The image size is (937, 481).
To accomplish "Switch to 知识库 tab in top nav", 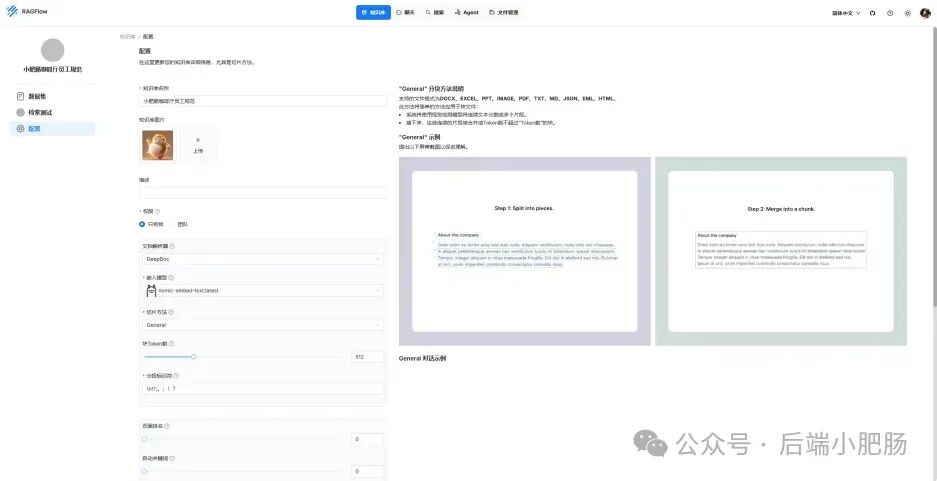I will 373,13.
